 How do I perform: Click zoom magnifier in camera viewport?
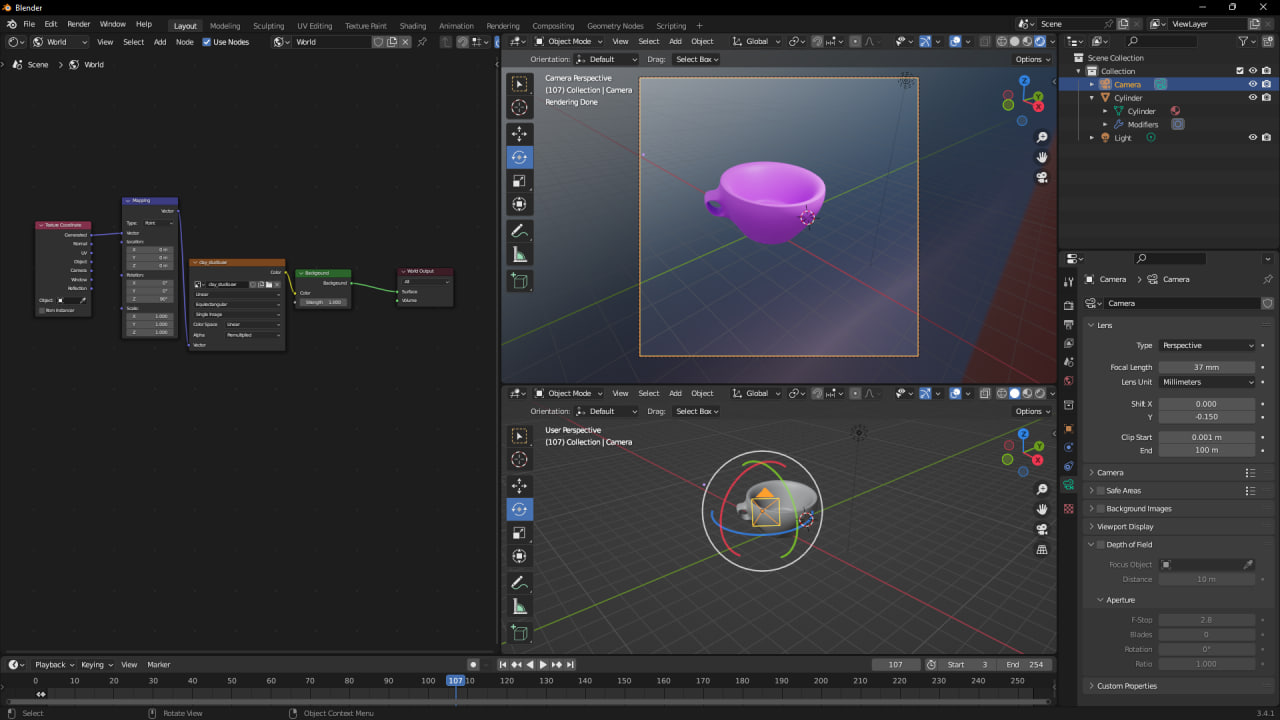pyautogui.click(x=1042, y=137)
